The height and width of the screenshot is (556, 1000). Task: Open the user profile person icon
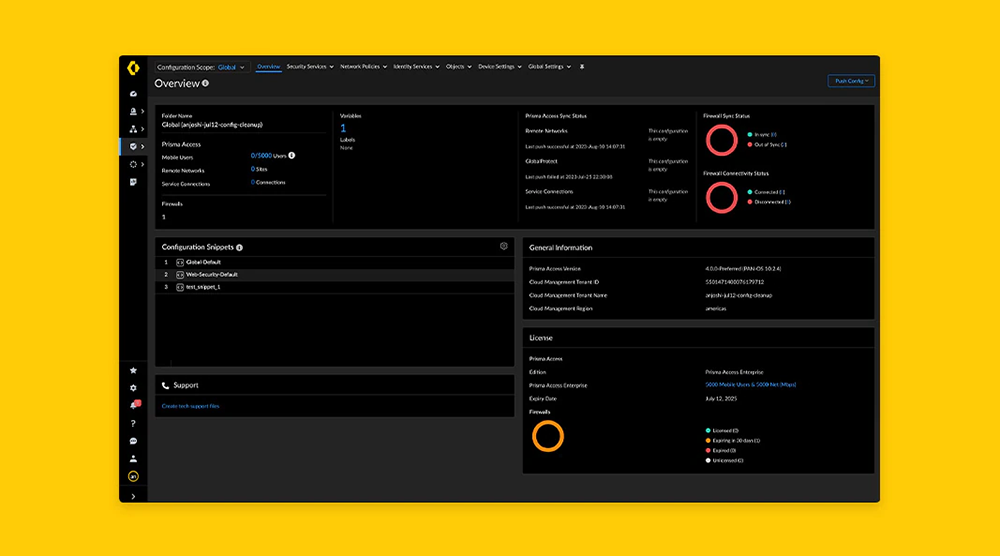pos(133,458)
